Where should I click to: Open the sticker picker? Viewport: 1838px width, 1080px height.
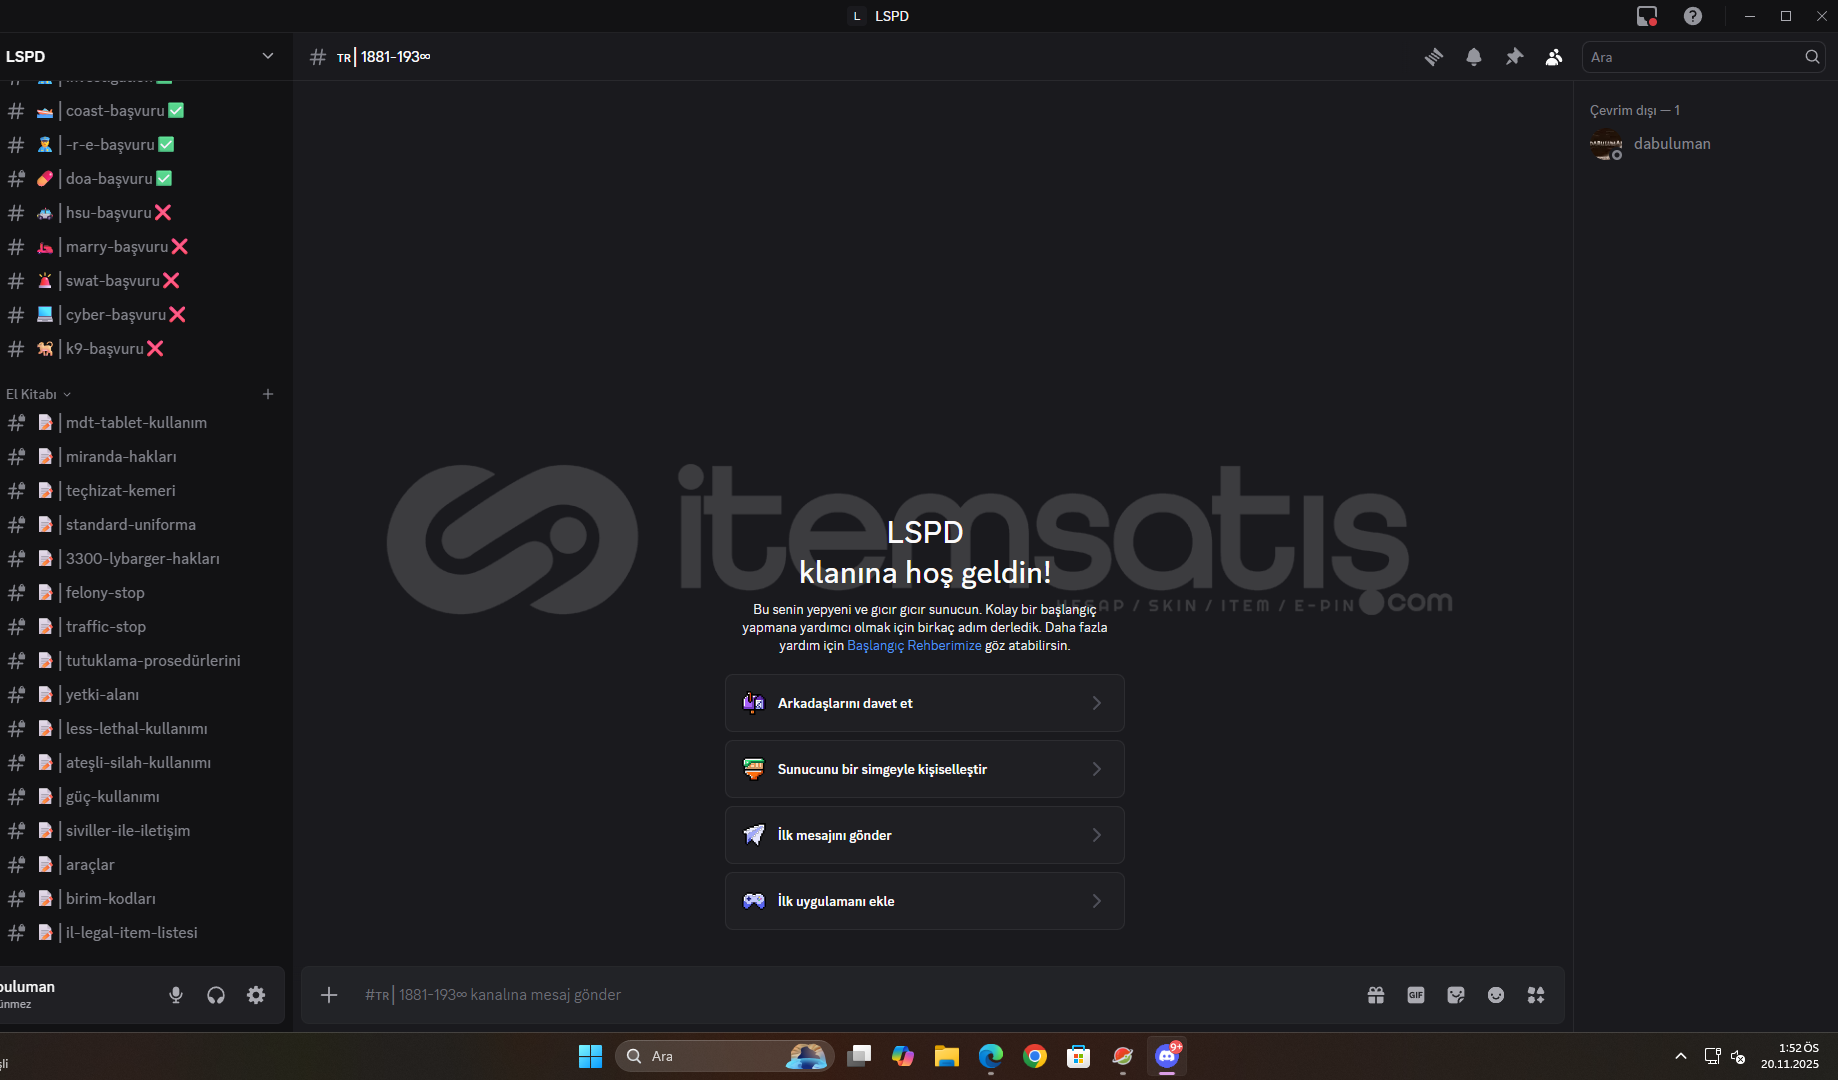[1456, 995]
